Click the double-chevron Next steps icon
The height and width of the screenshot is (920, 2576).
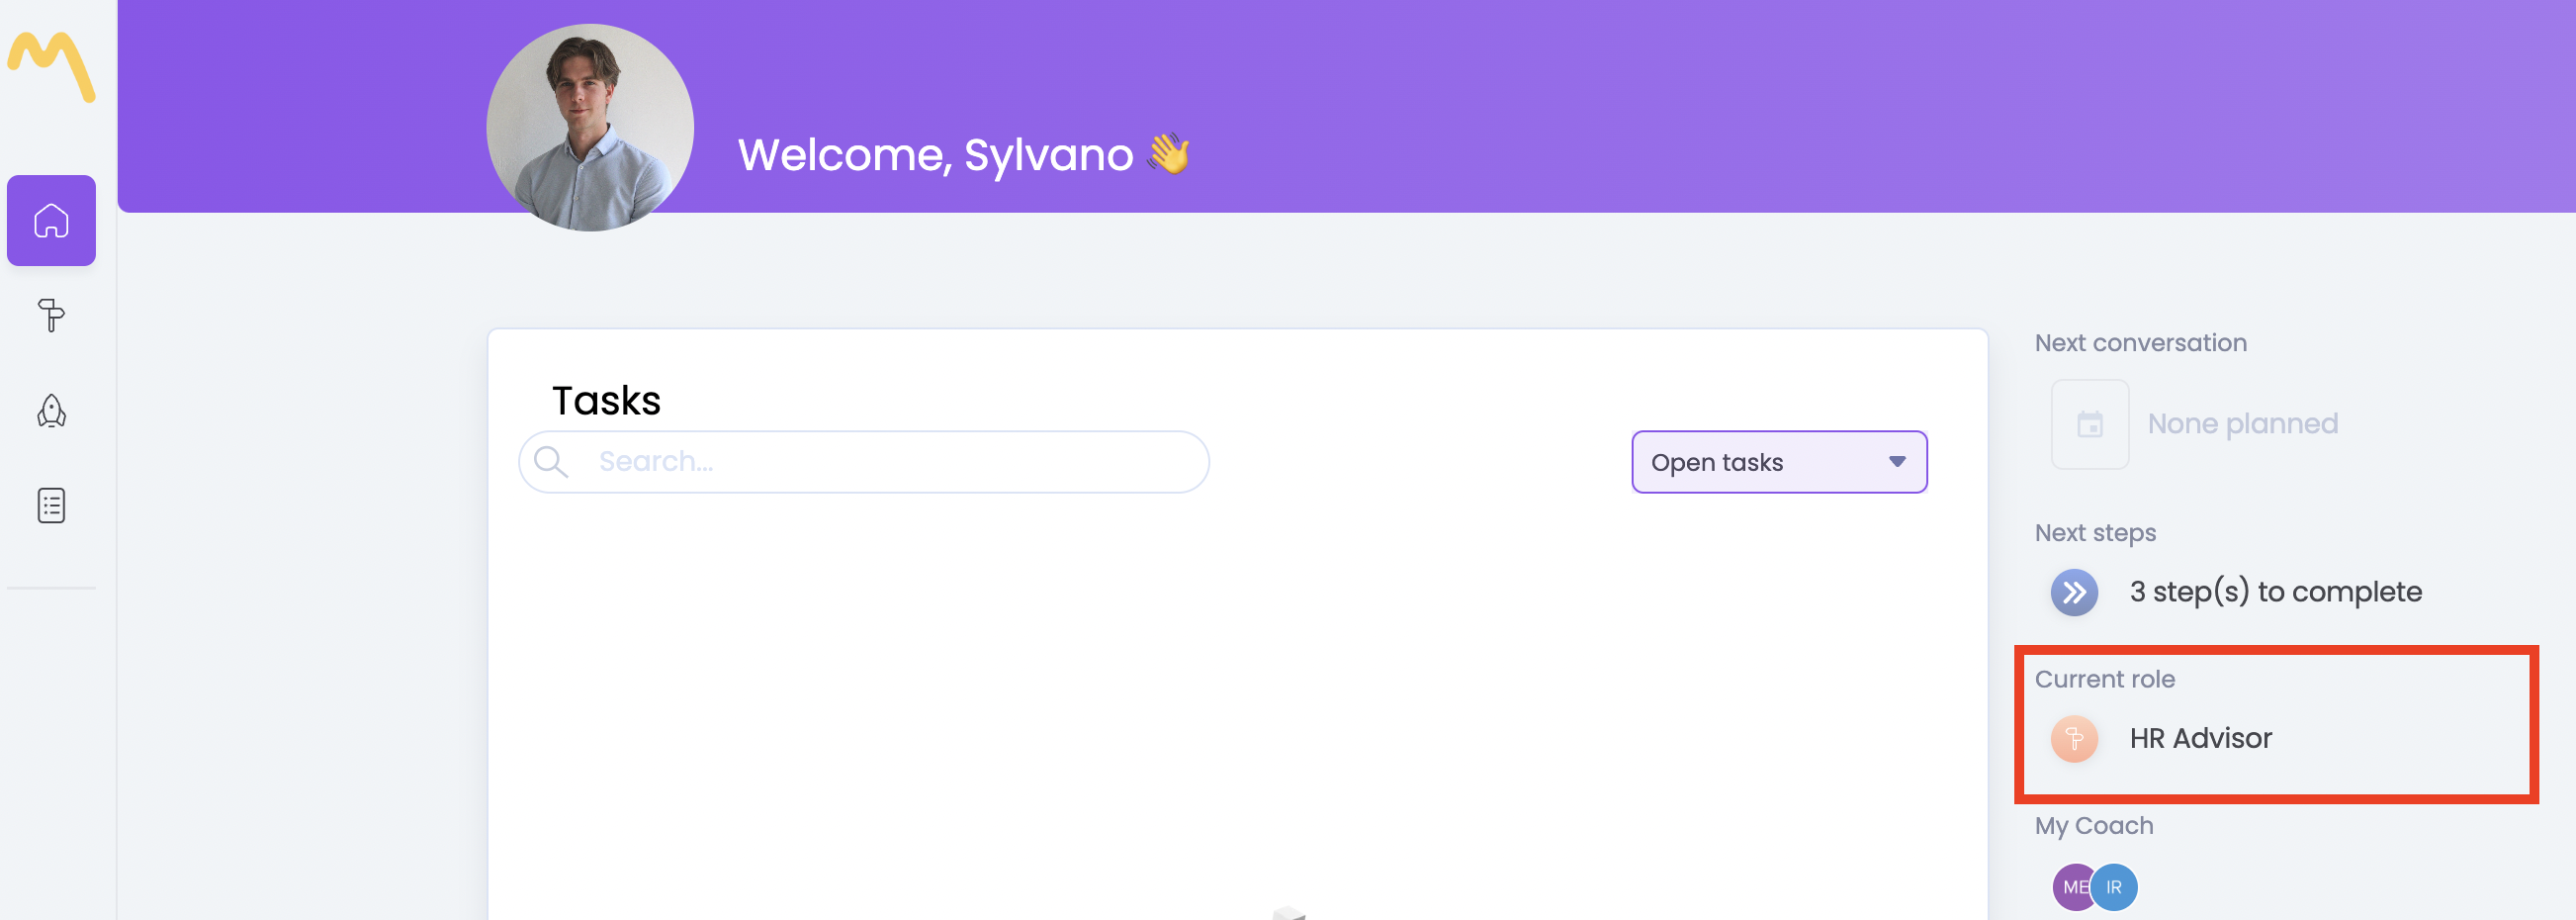pyautogui.click(x=2074, y=592)
